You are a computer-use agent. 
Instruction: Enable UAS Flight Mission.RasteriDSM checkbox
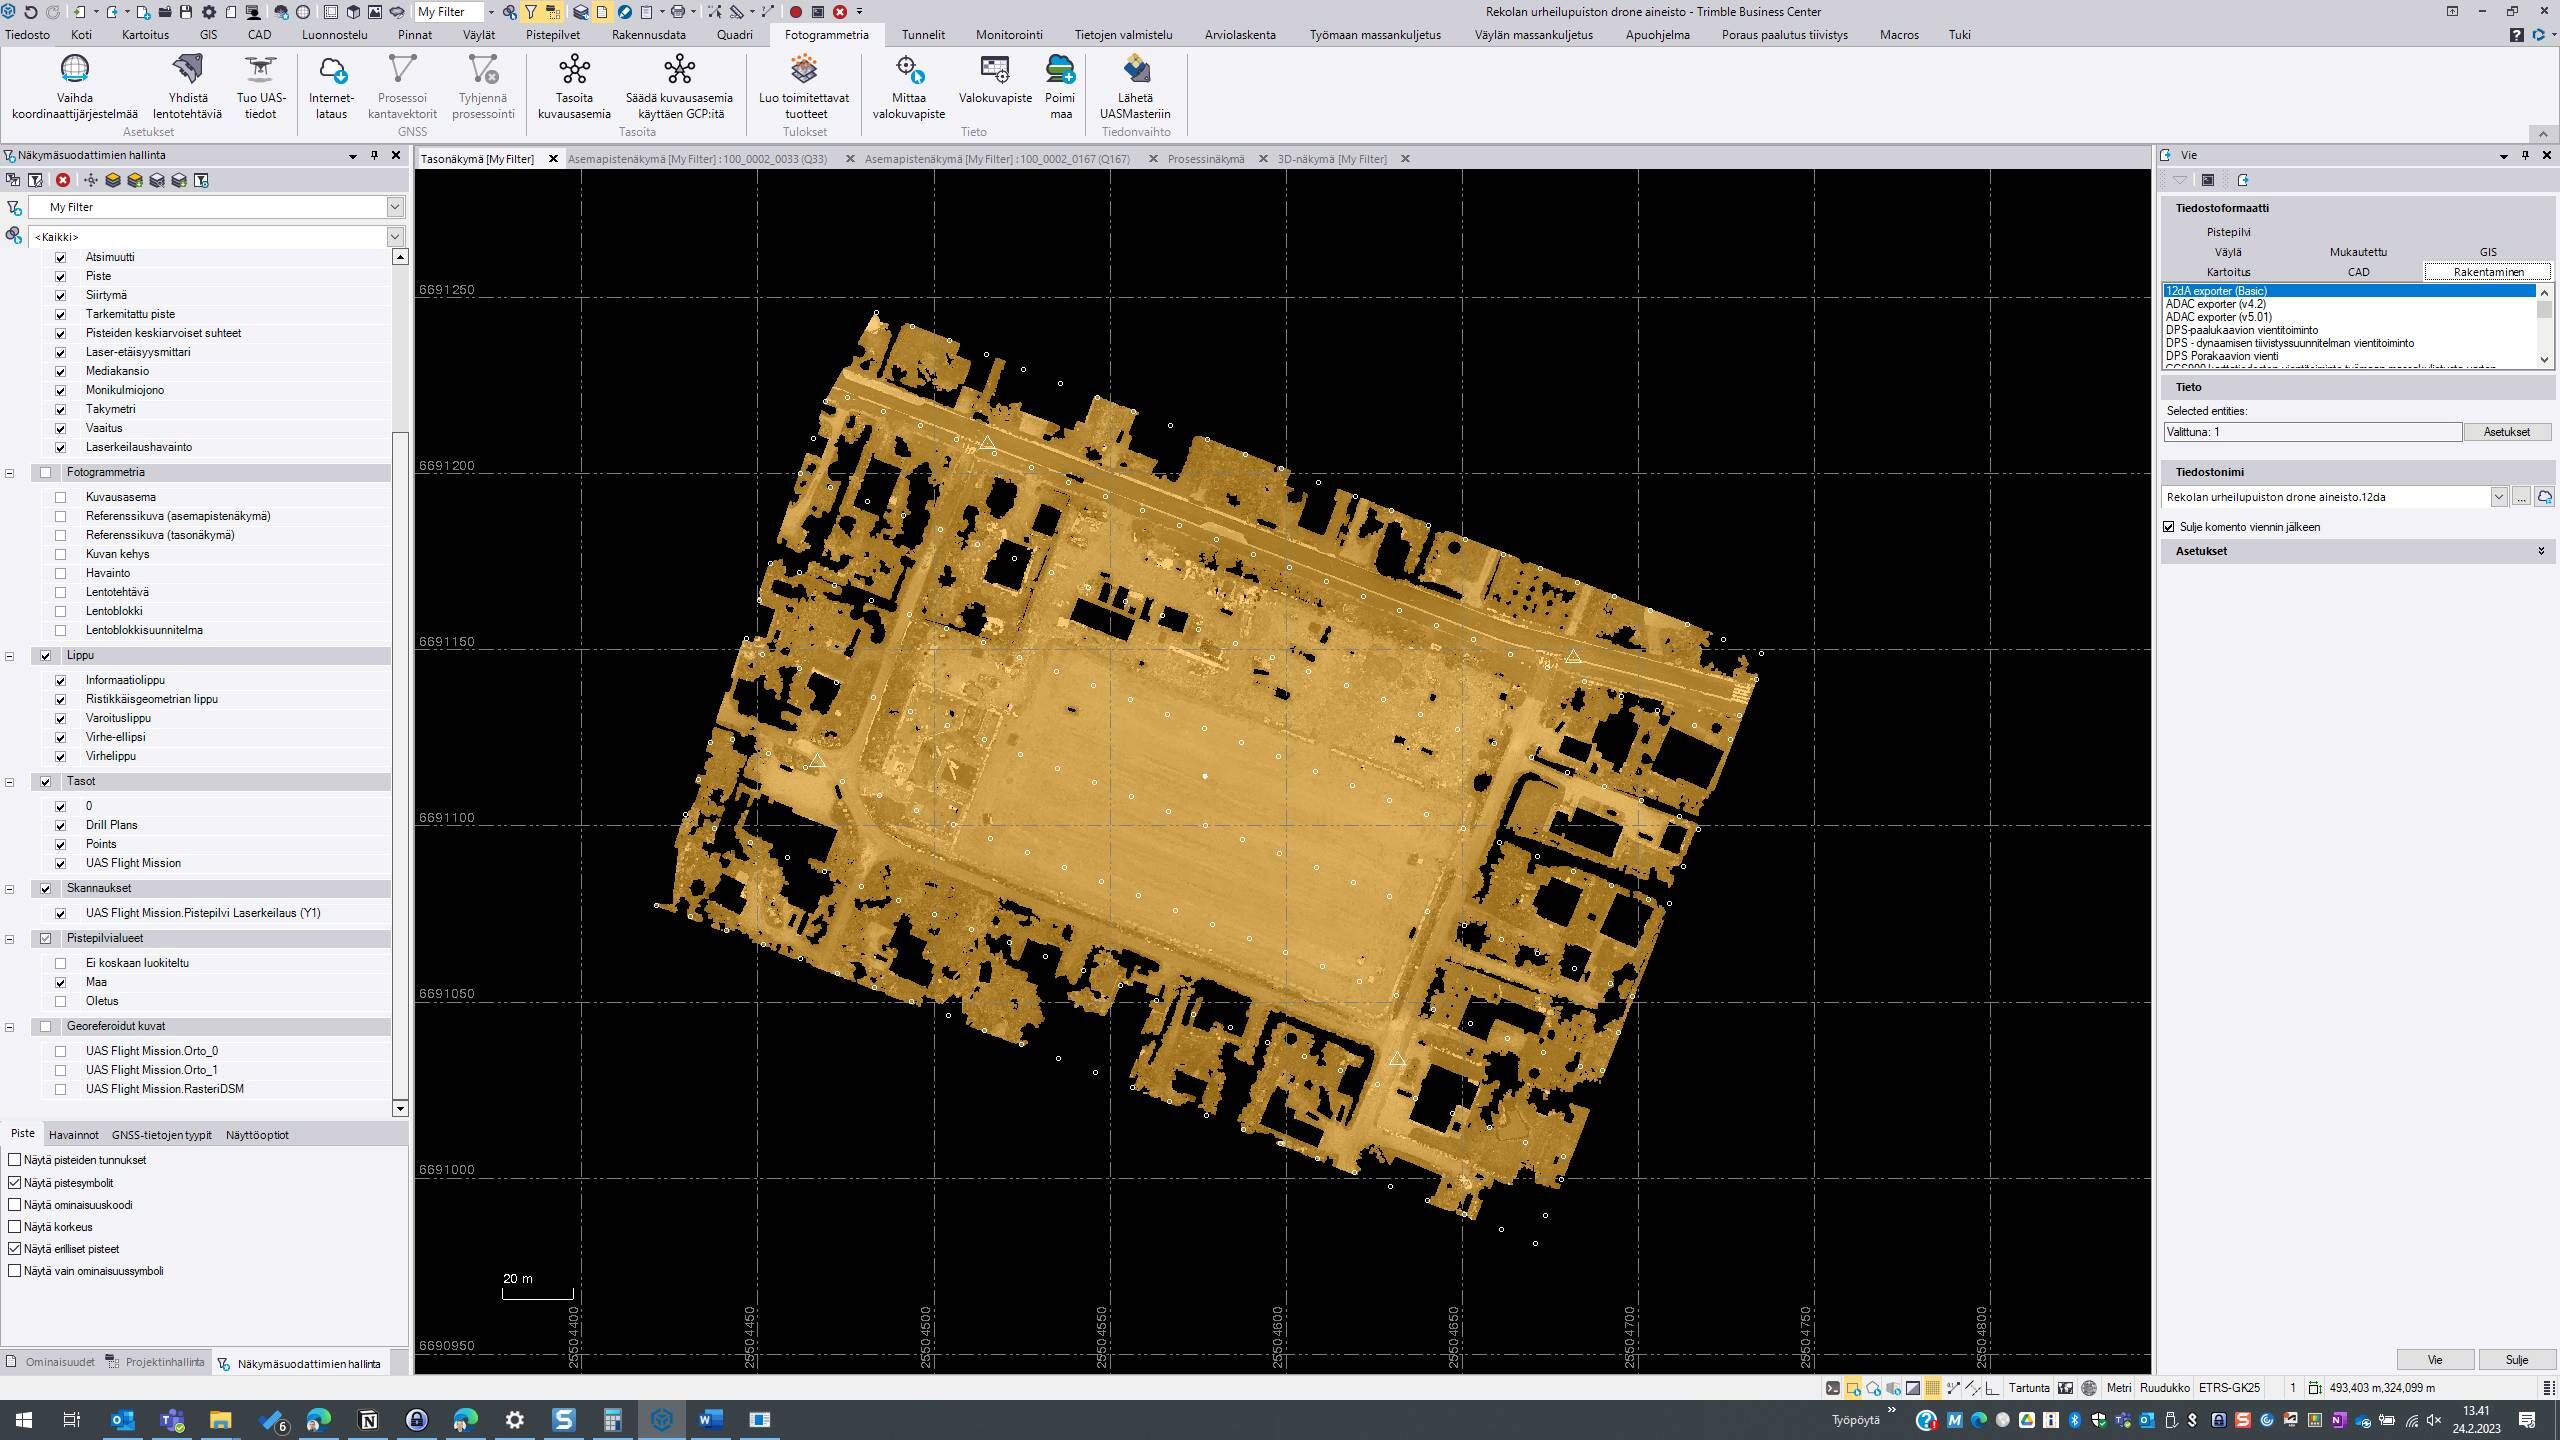[61, 1089]
